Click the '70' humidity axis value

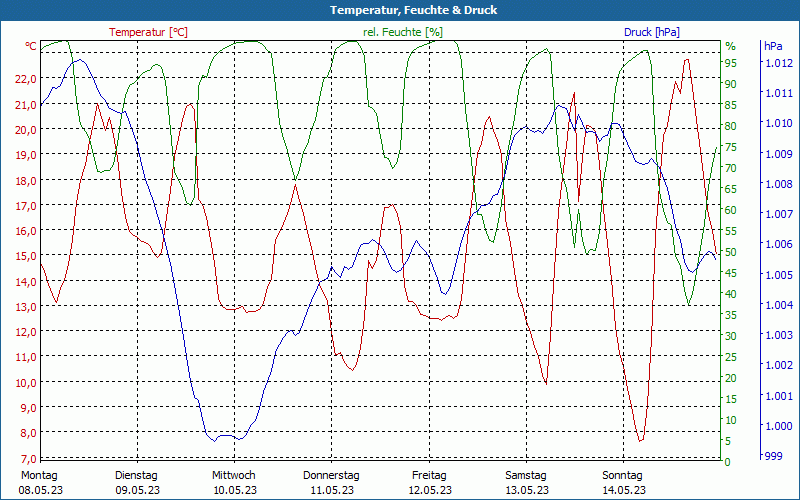pos(731,168)
